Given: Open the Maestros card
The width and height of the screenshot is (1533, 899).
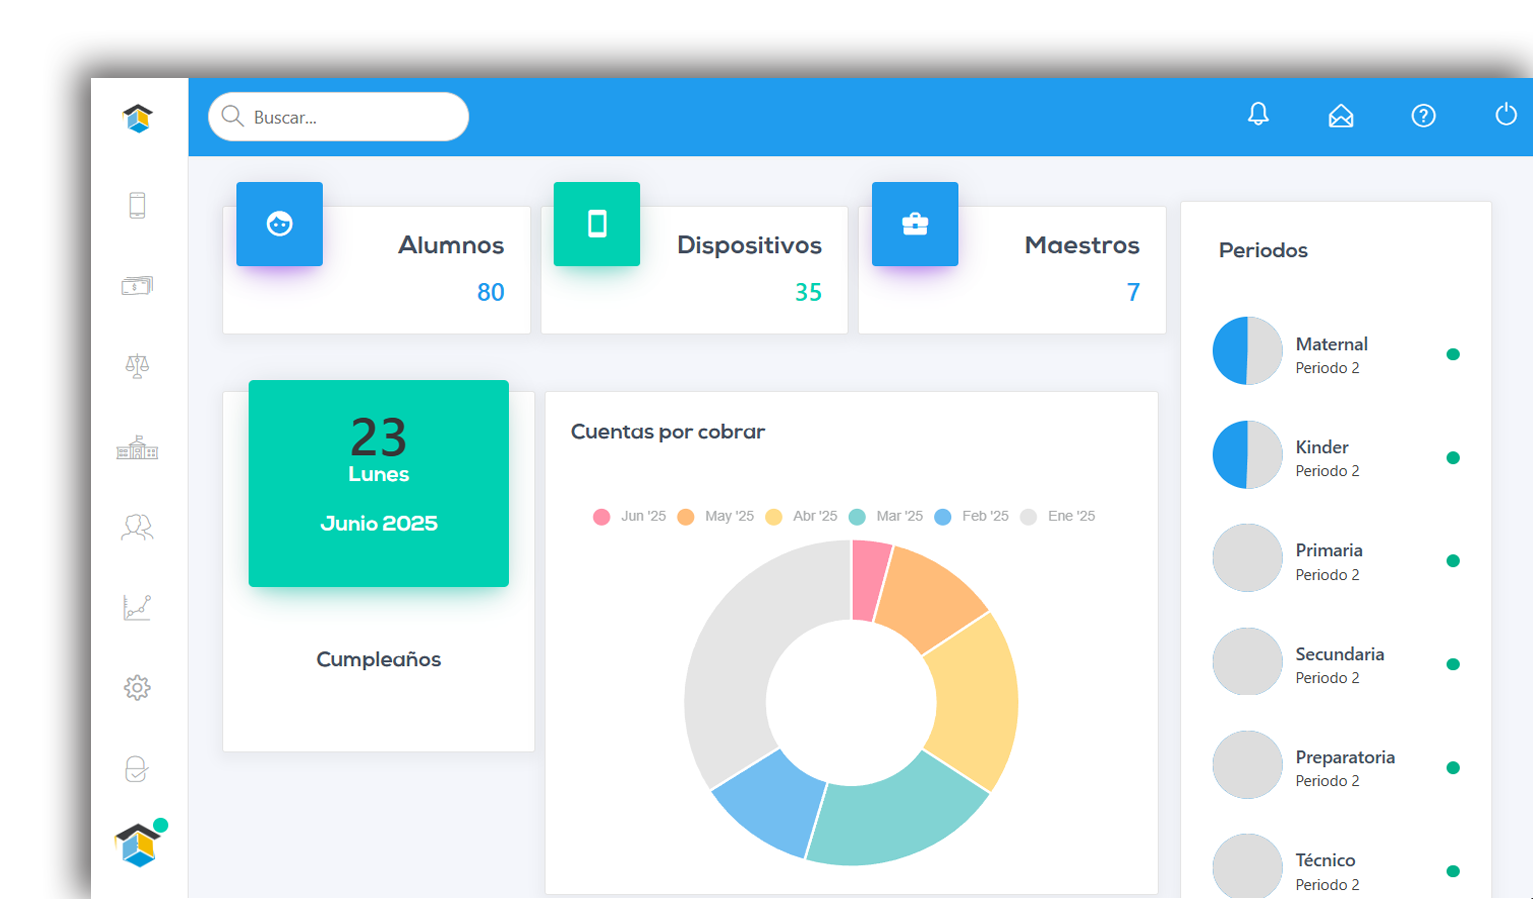Looking at the screenshot, I should tap(1012, 270).
